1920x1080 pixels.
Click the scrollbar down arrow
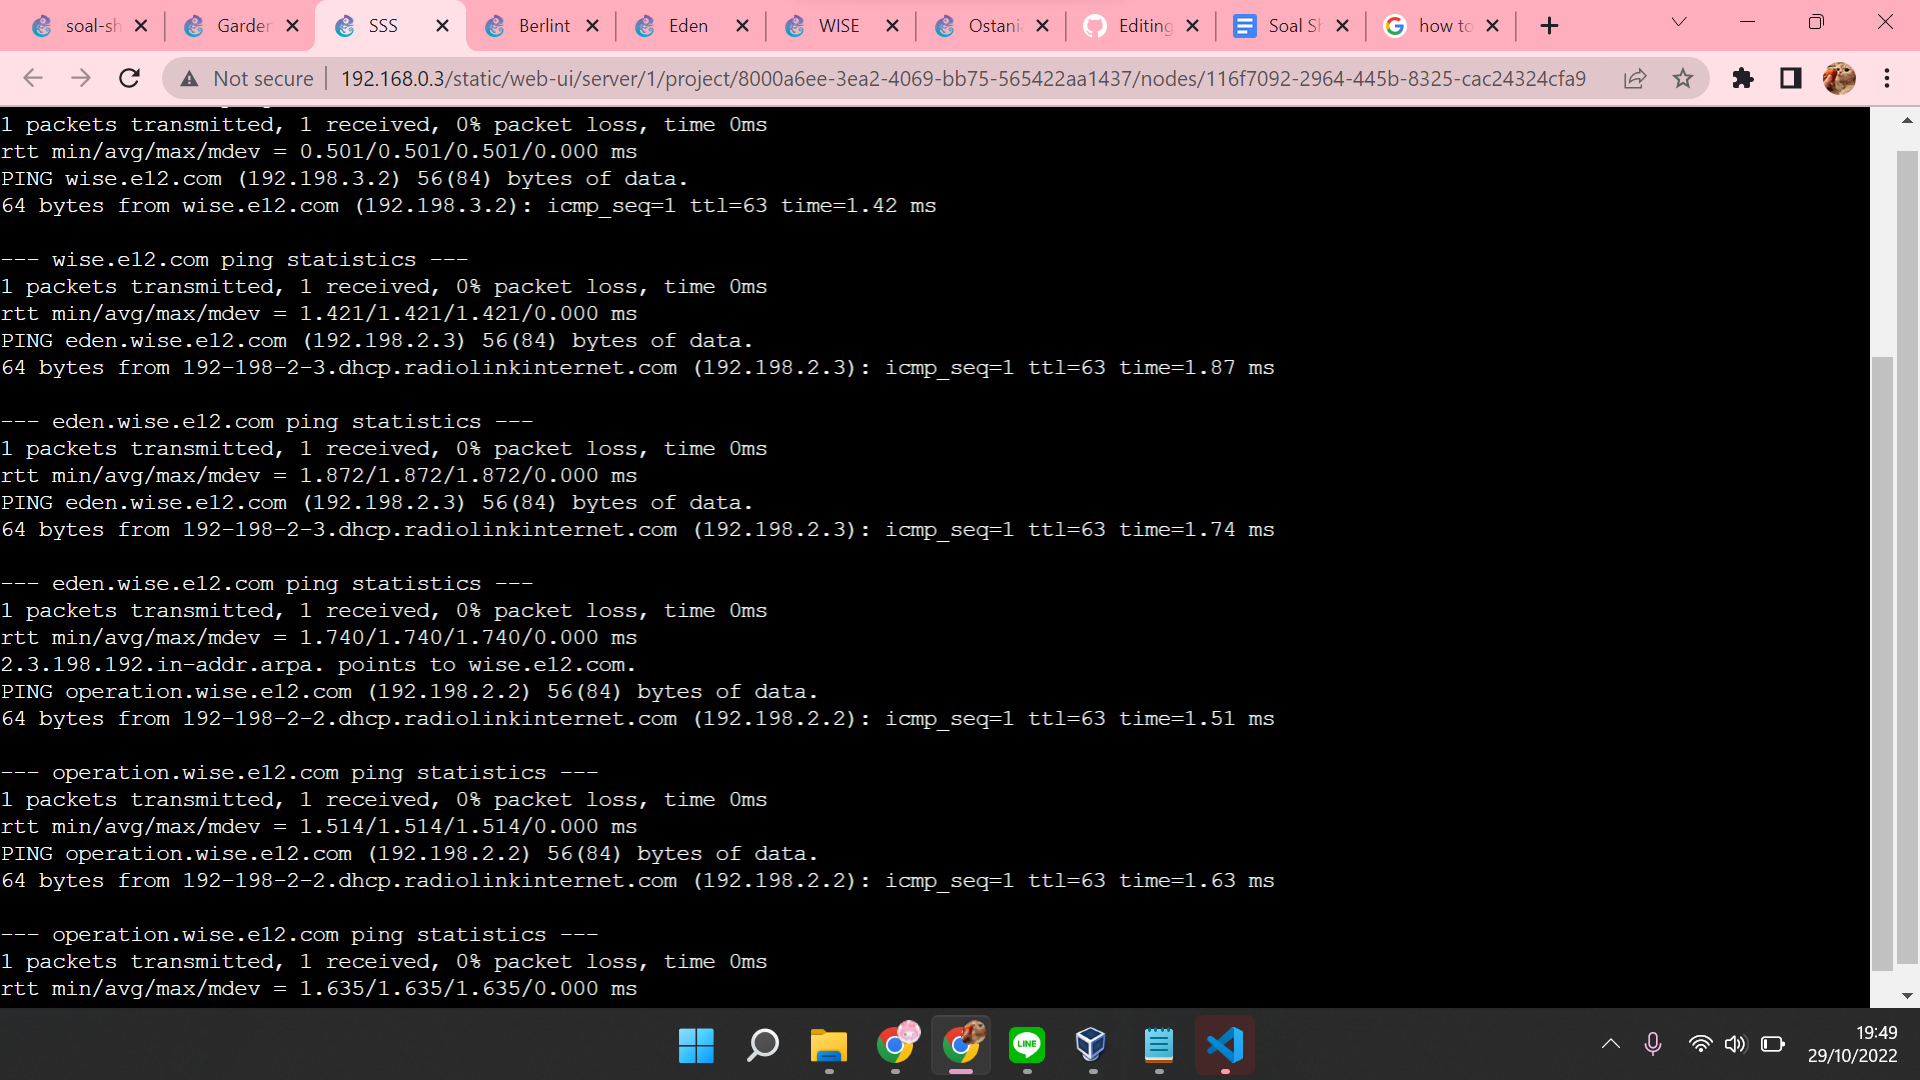(1907, 994)
